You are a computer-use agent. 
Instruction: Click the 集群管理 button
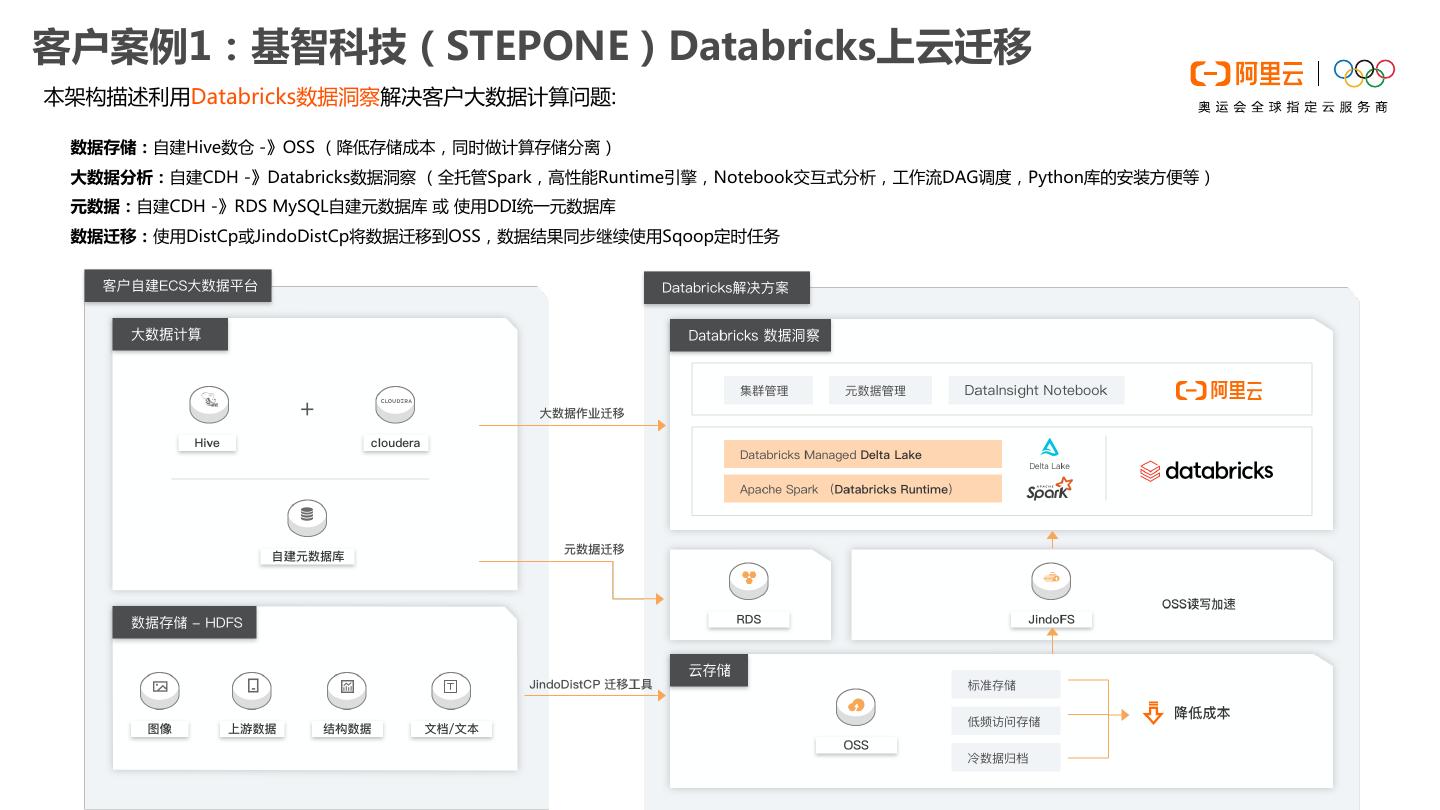pyautogui.click(x=765, y=391)
